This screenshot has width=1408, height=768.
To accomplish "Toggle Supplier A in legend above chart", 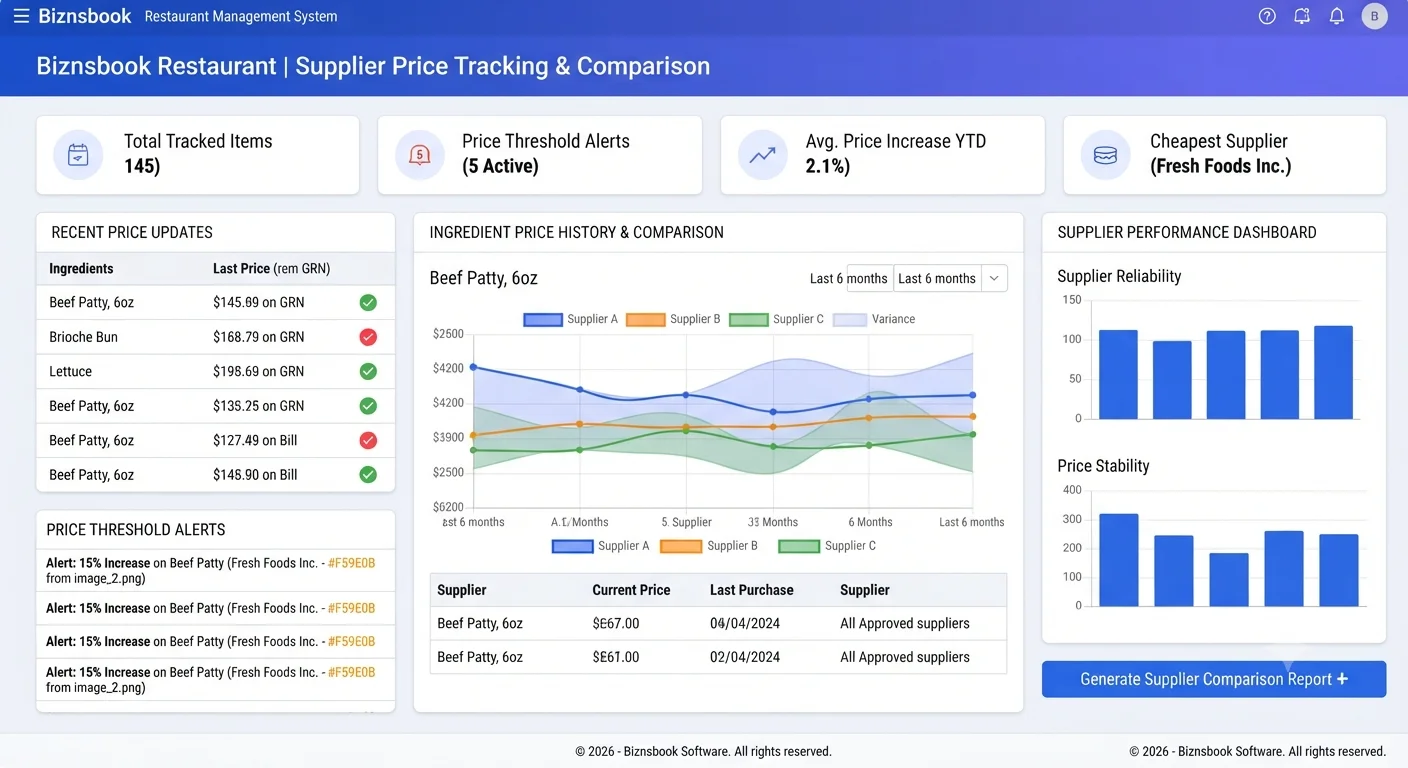I will 571,319.
